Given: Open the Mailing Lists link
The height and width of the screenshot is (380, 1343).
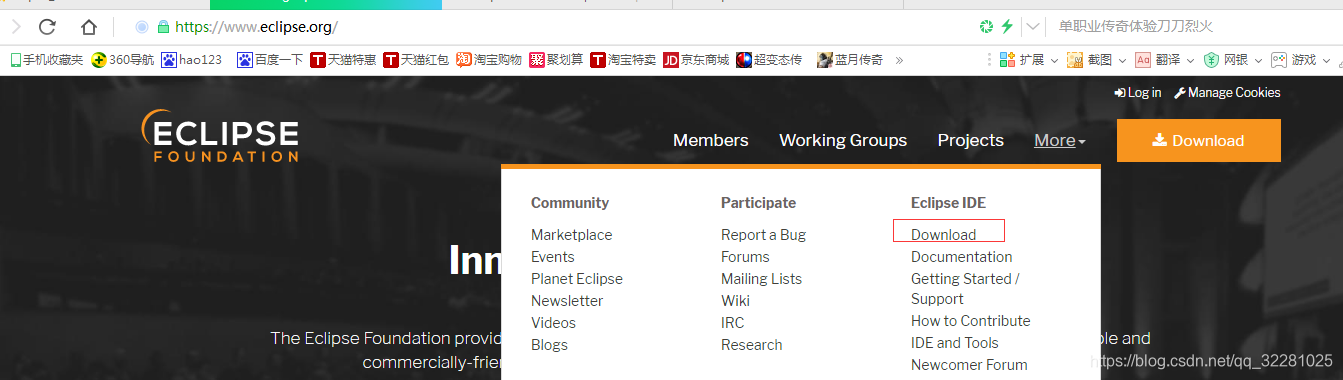Looking at the screenshot, I should point(761,279).
